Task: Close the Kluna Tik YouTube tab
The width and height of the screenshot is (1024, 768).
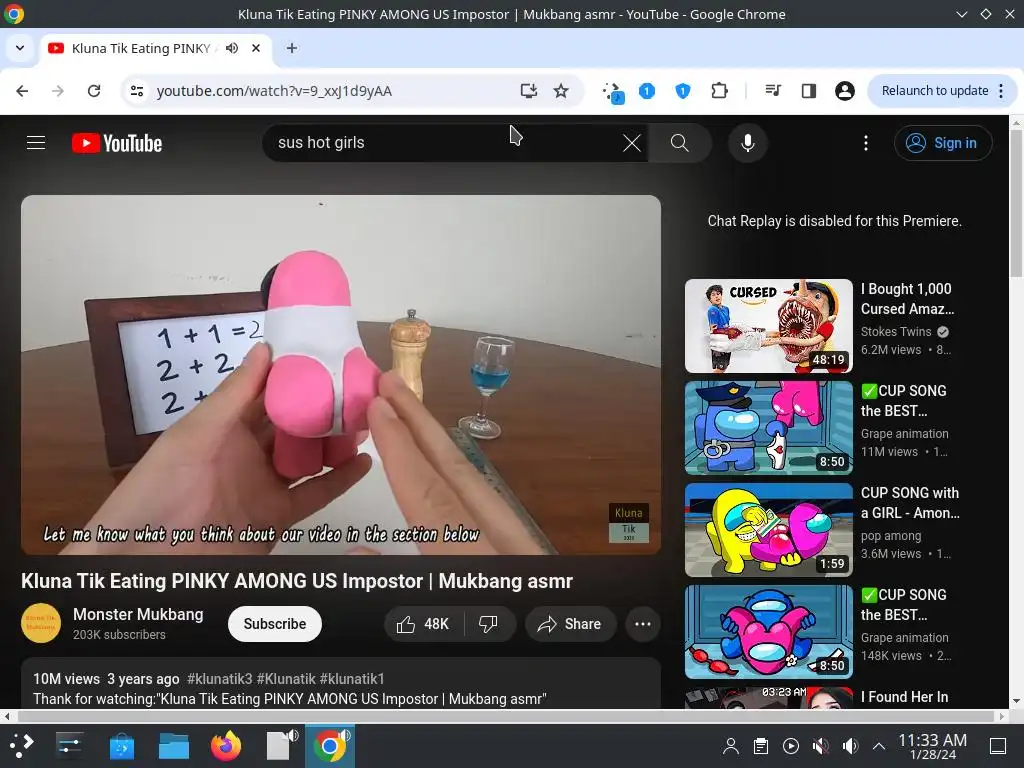Action: point(256,48)
